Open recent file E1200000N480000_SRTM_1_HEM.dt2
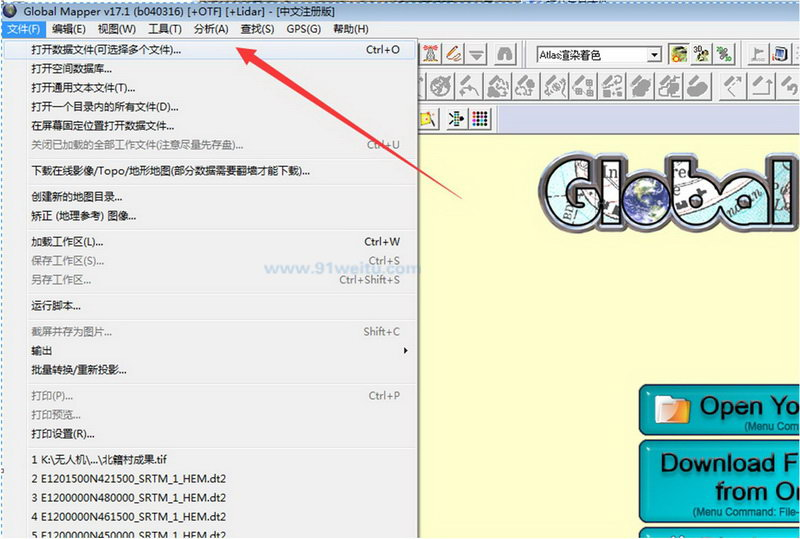800x539 pixels. pos(210,498)
